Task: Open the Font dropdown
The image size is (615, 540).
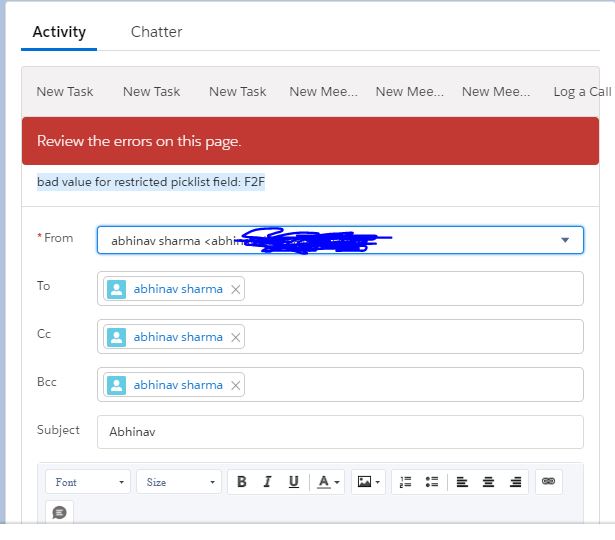Action: [88, 482]
